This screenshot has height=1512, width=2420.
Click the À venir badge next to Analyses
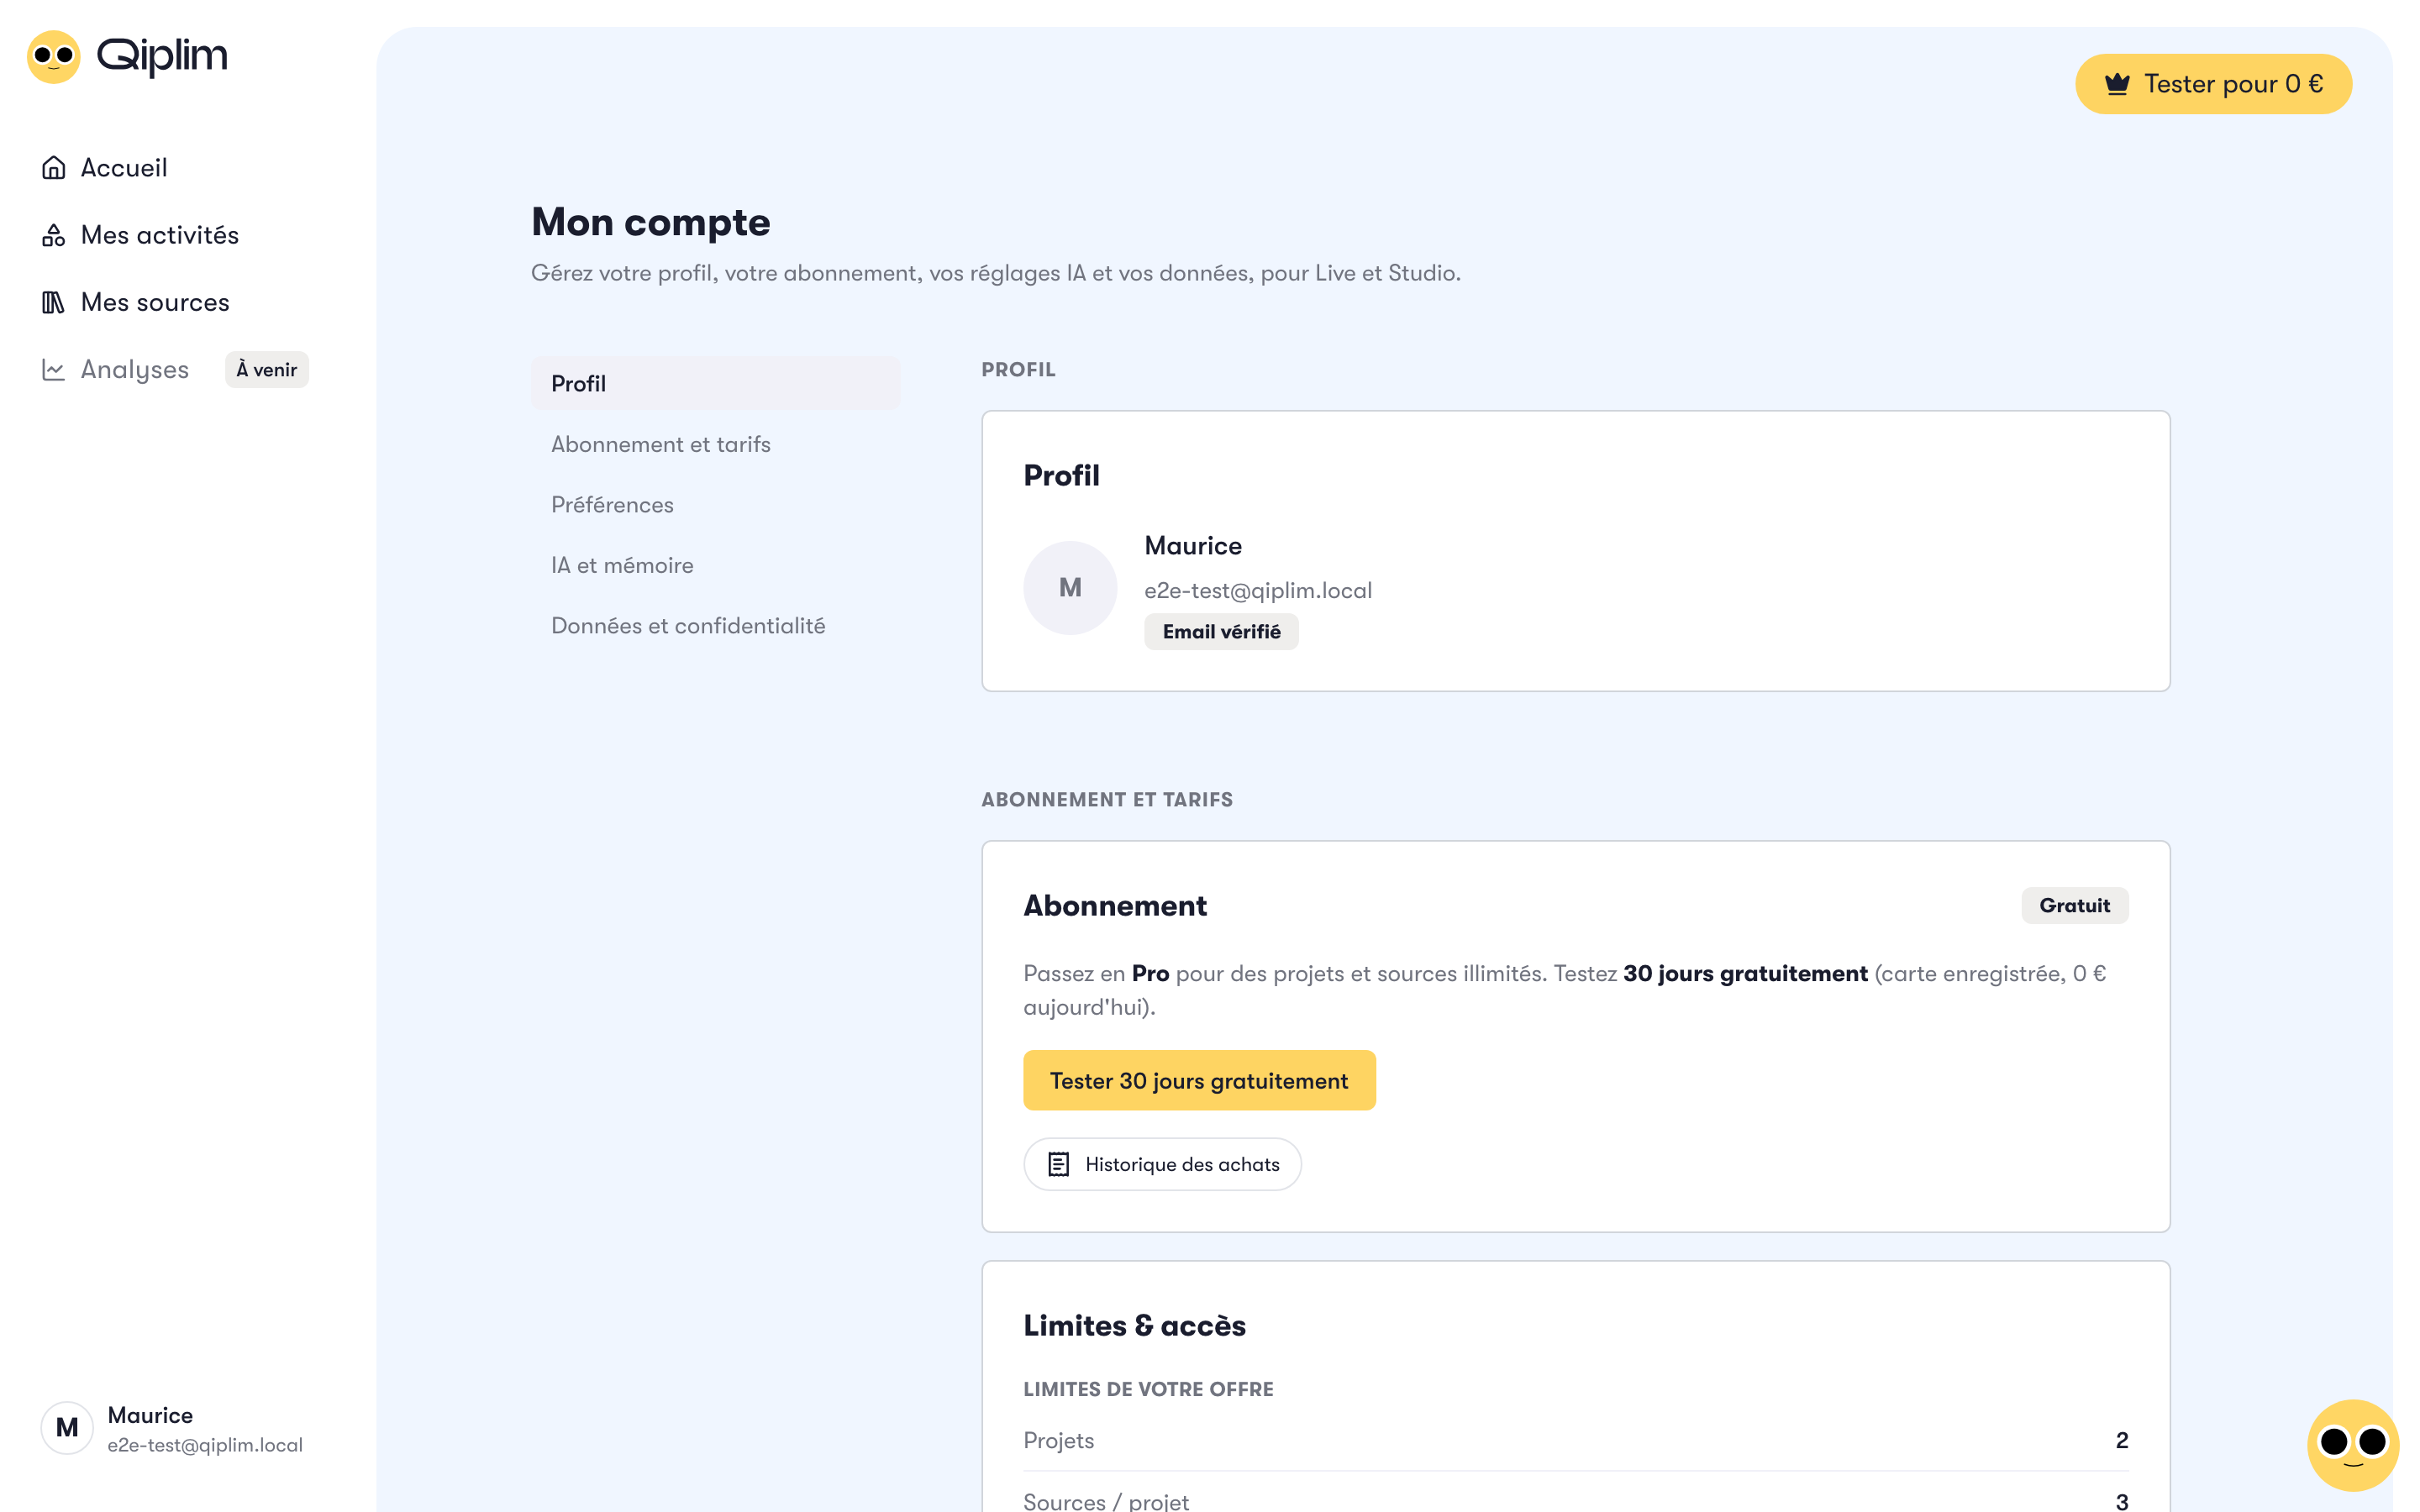pos(267,369)
